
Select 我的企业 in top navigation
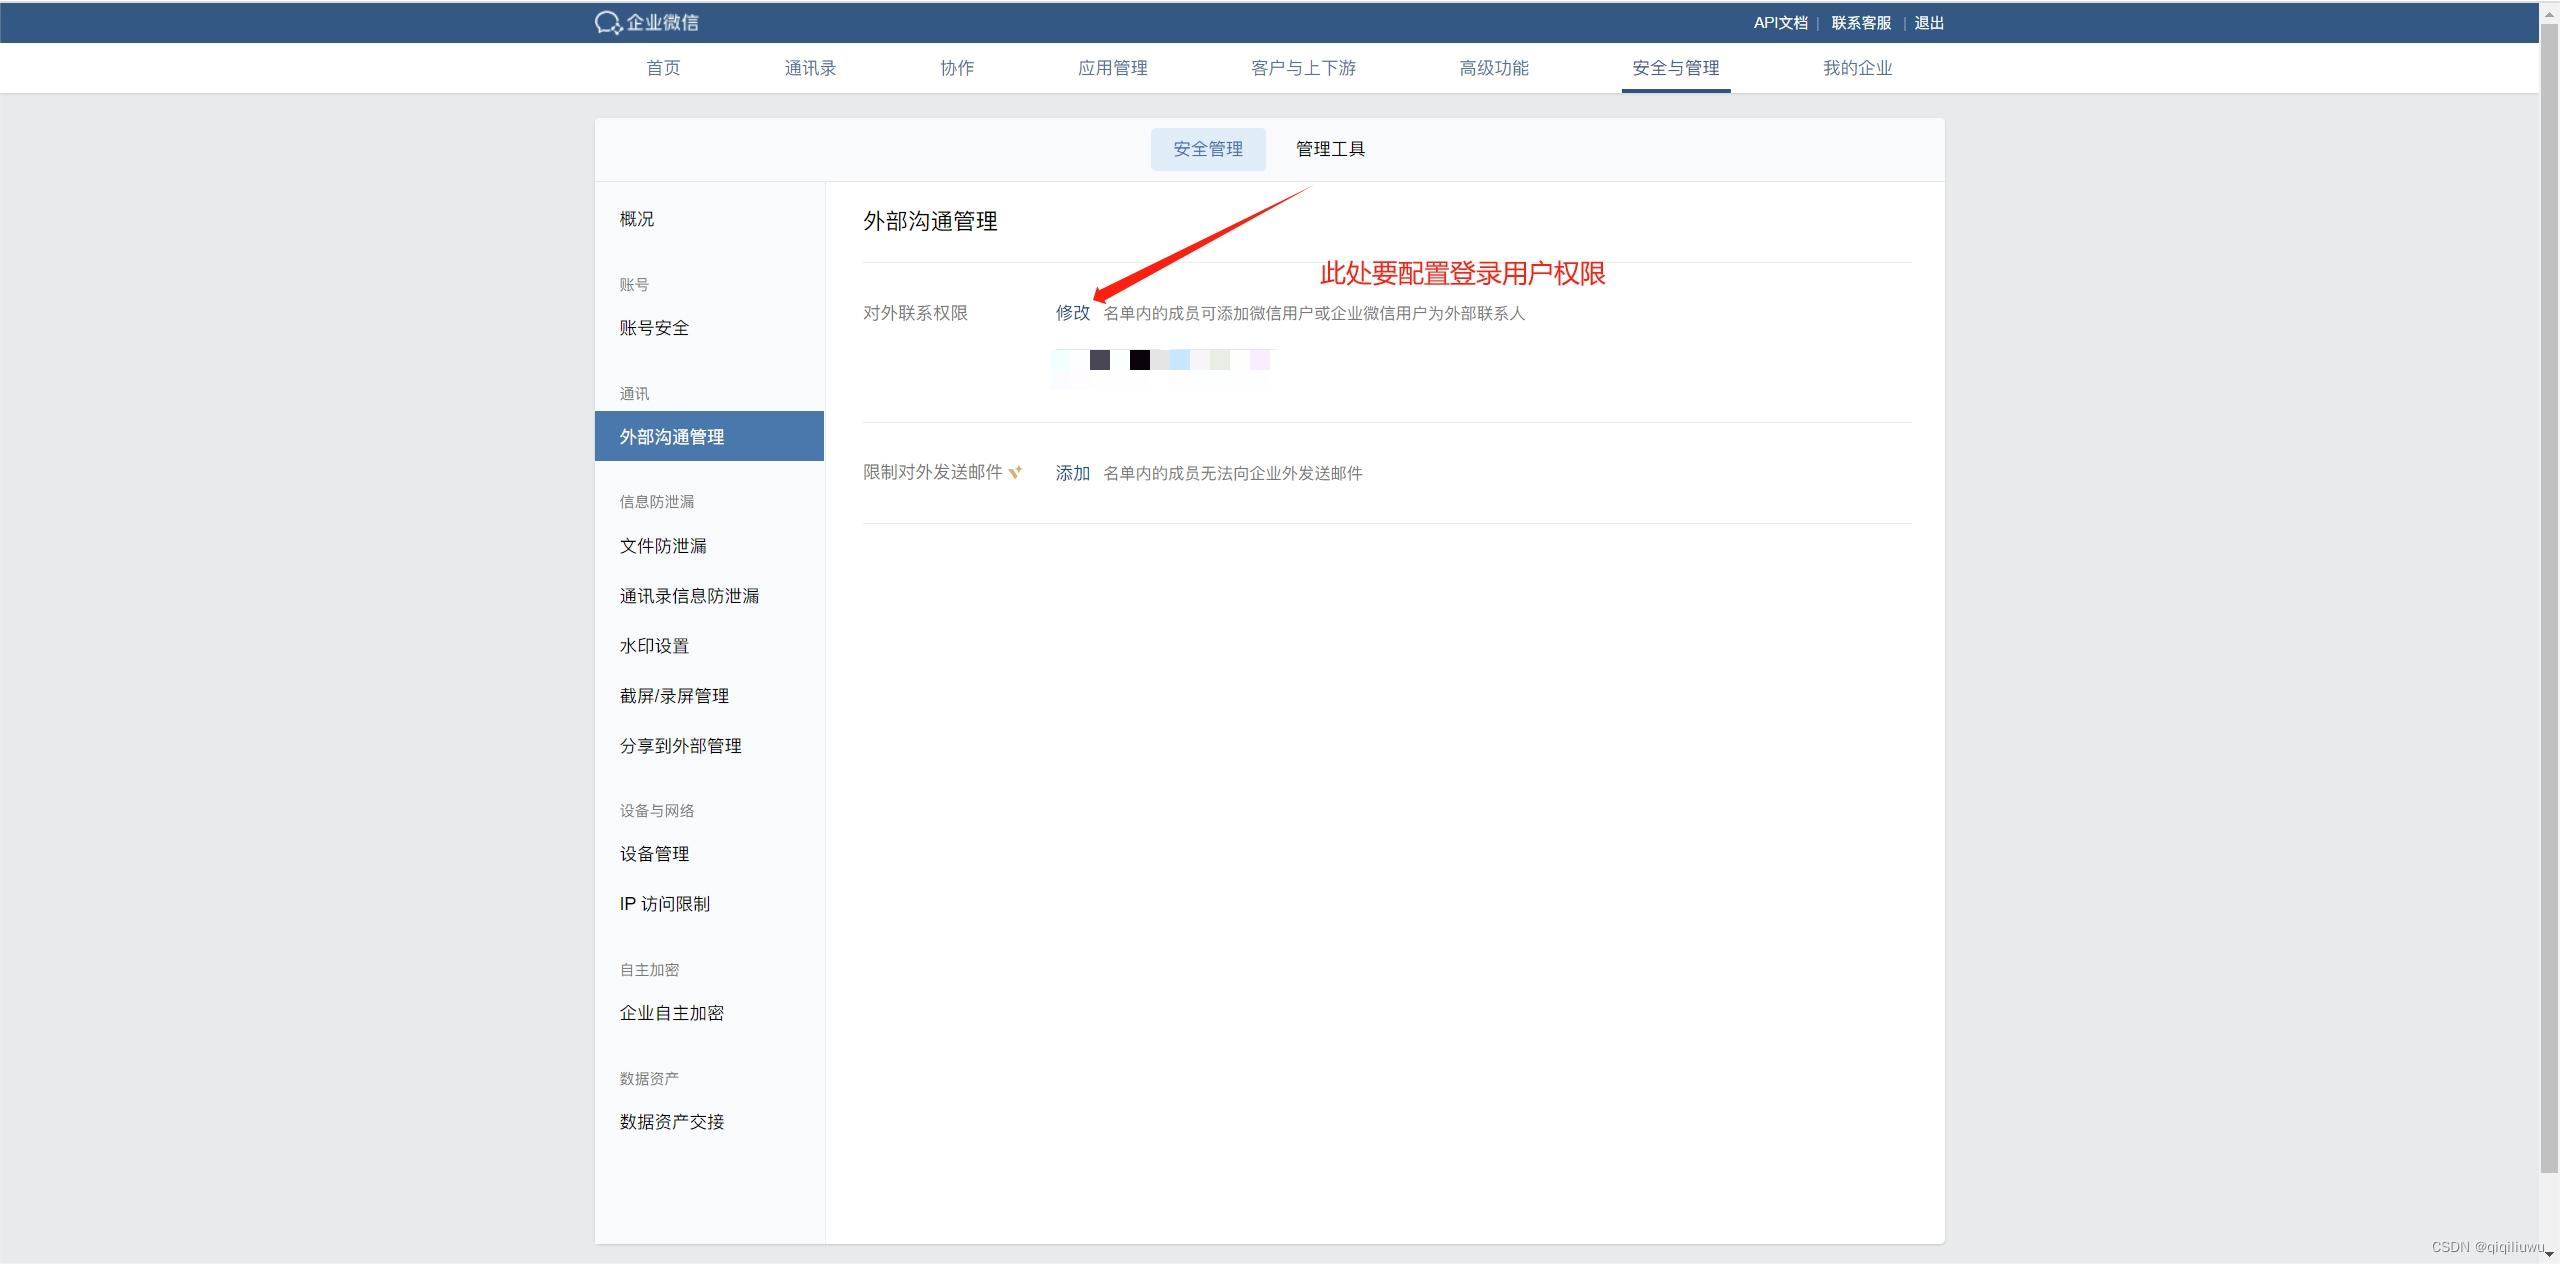tap(1857, 68)
